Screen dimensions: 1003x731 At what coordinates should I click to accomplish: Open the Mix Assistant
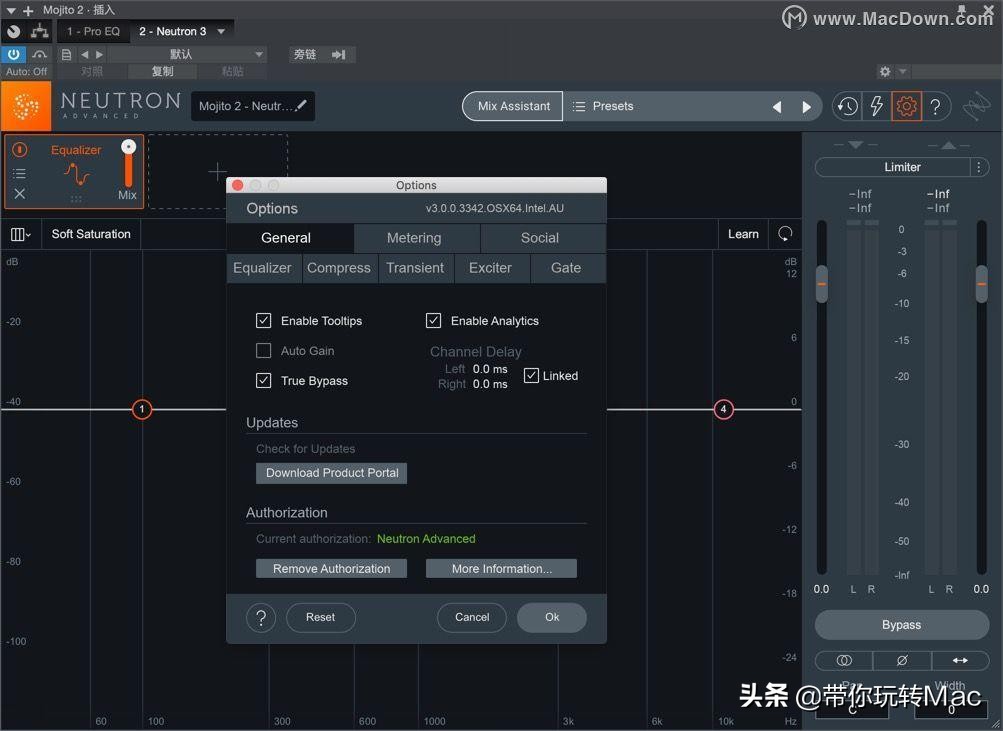[511, 105]
